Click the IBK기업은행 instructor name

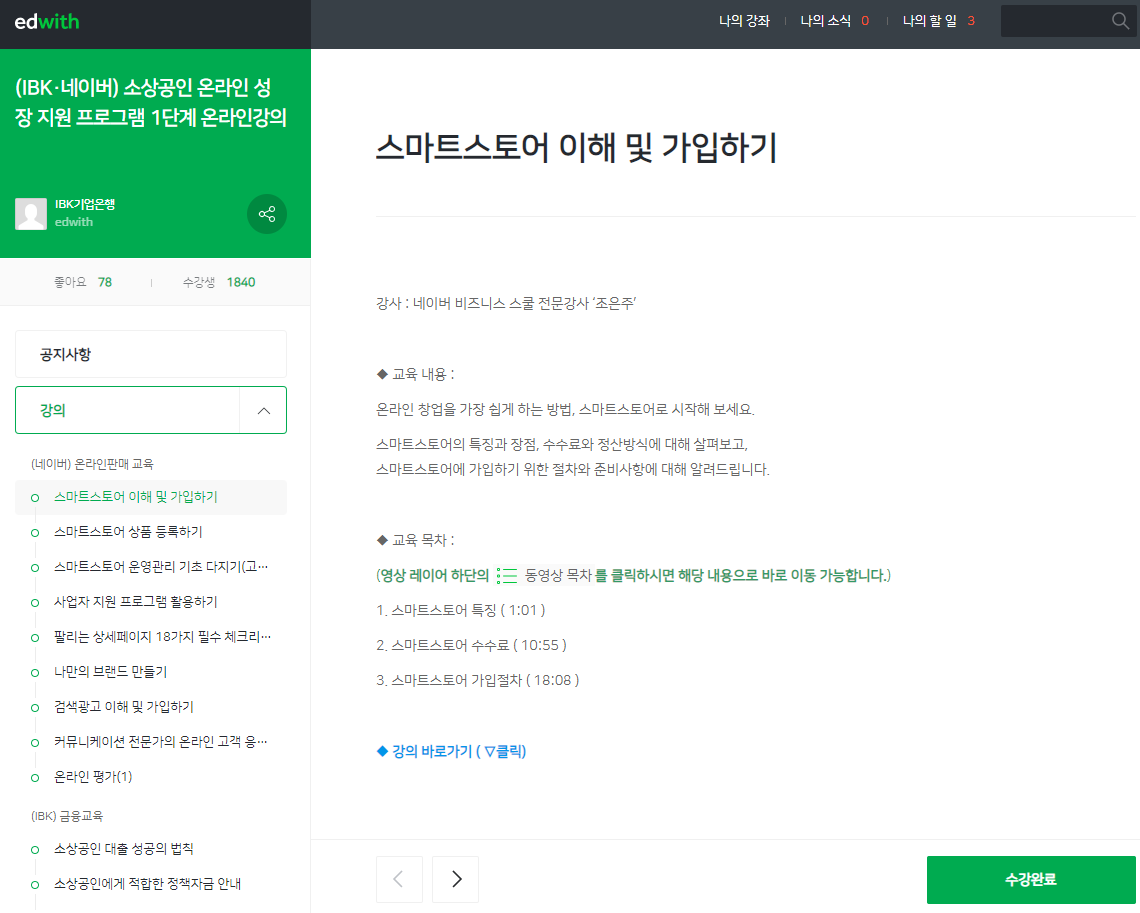(x=85, y=204)
